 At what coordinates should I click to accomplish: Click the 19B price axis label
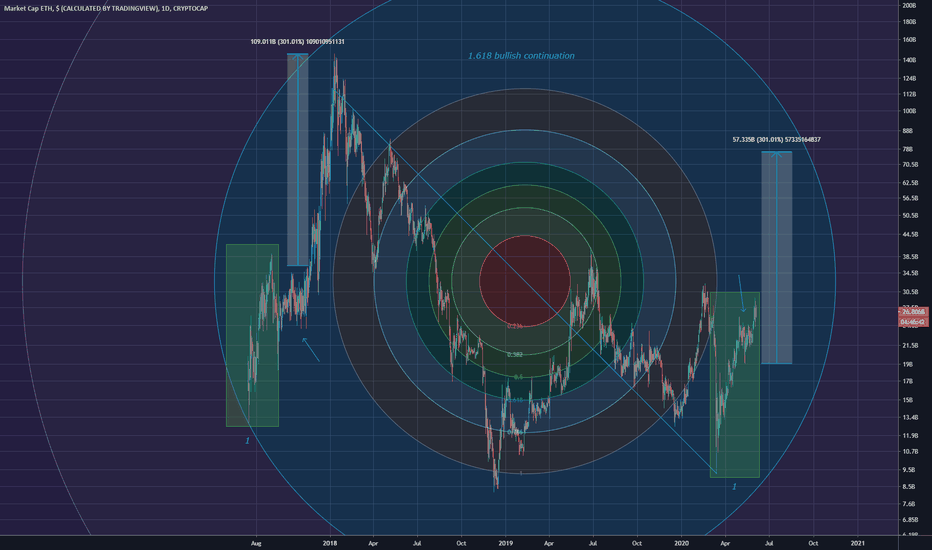pos(908,364)
